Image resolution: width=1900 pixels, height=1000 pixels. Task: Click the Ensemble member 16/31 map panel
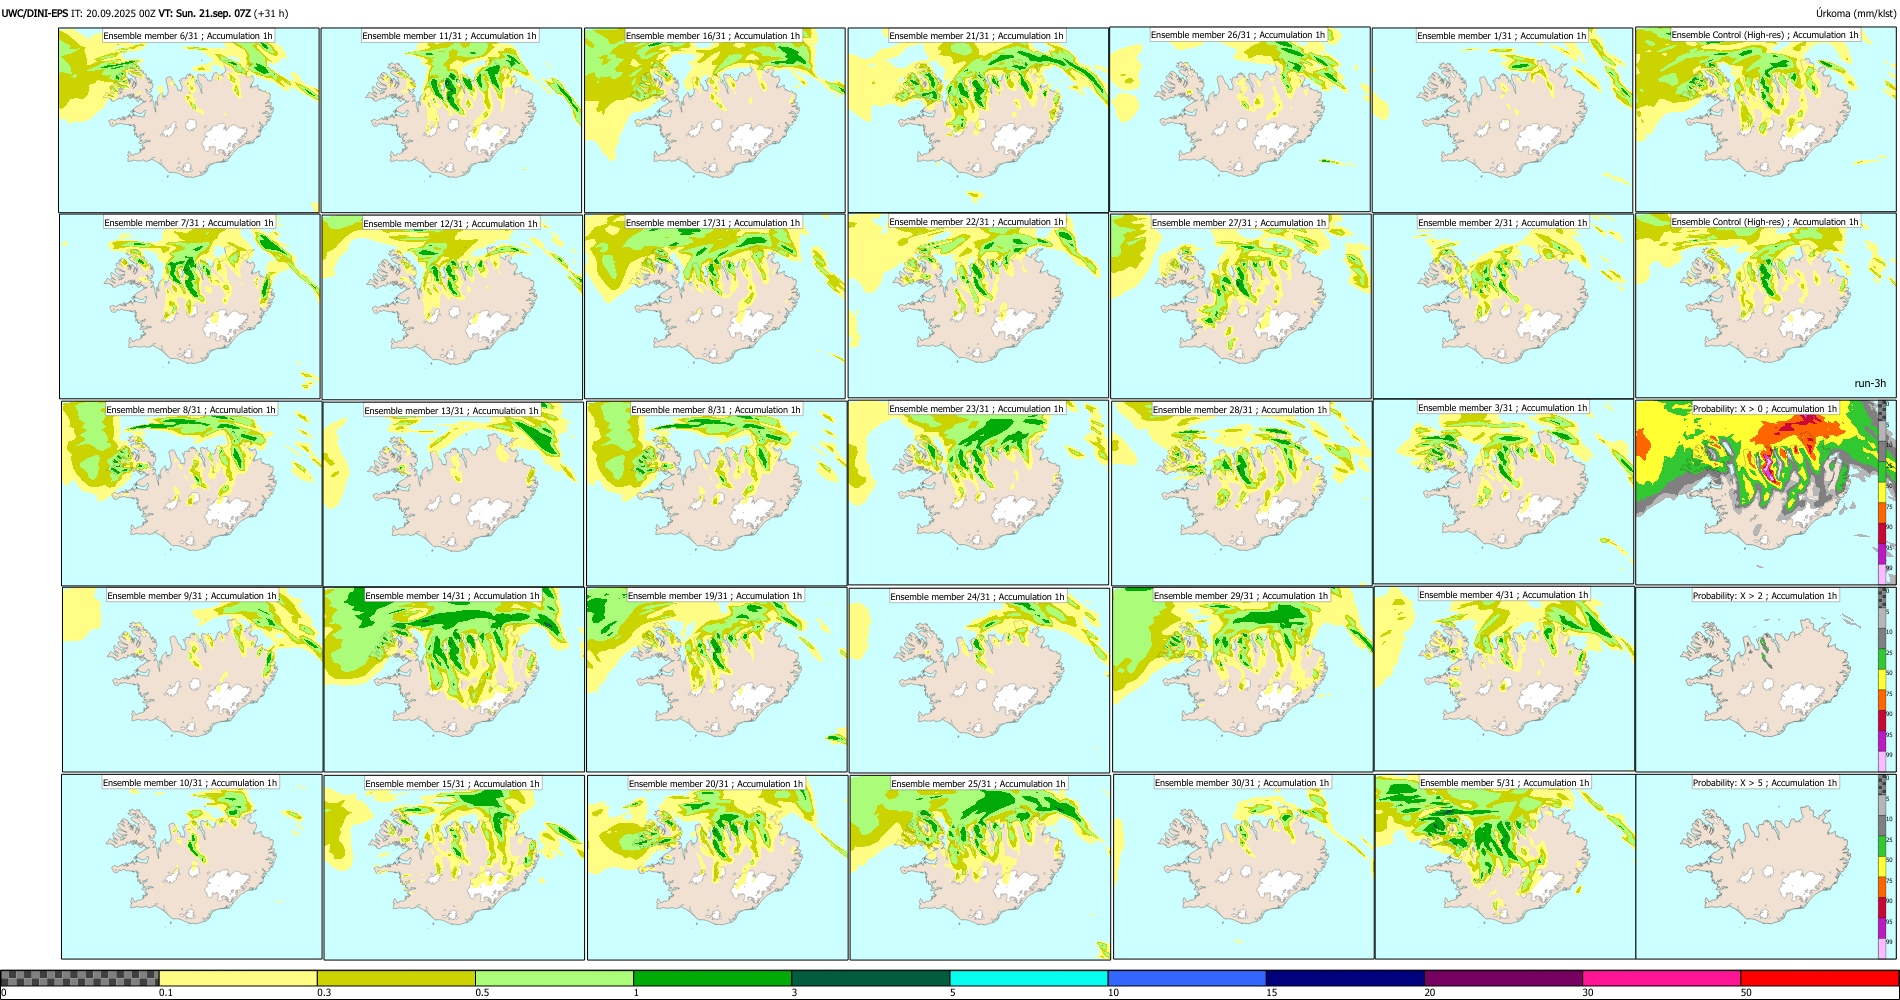(x=715, y=120)
